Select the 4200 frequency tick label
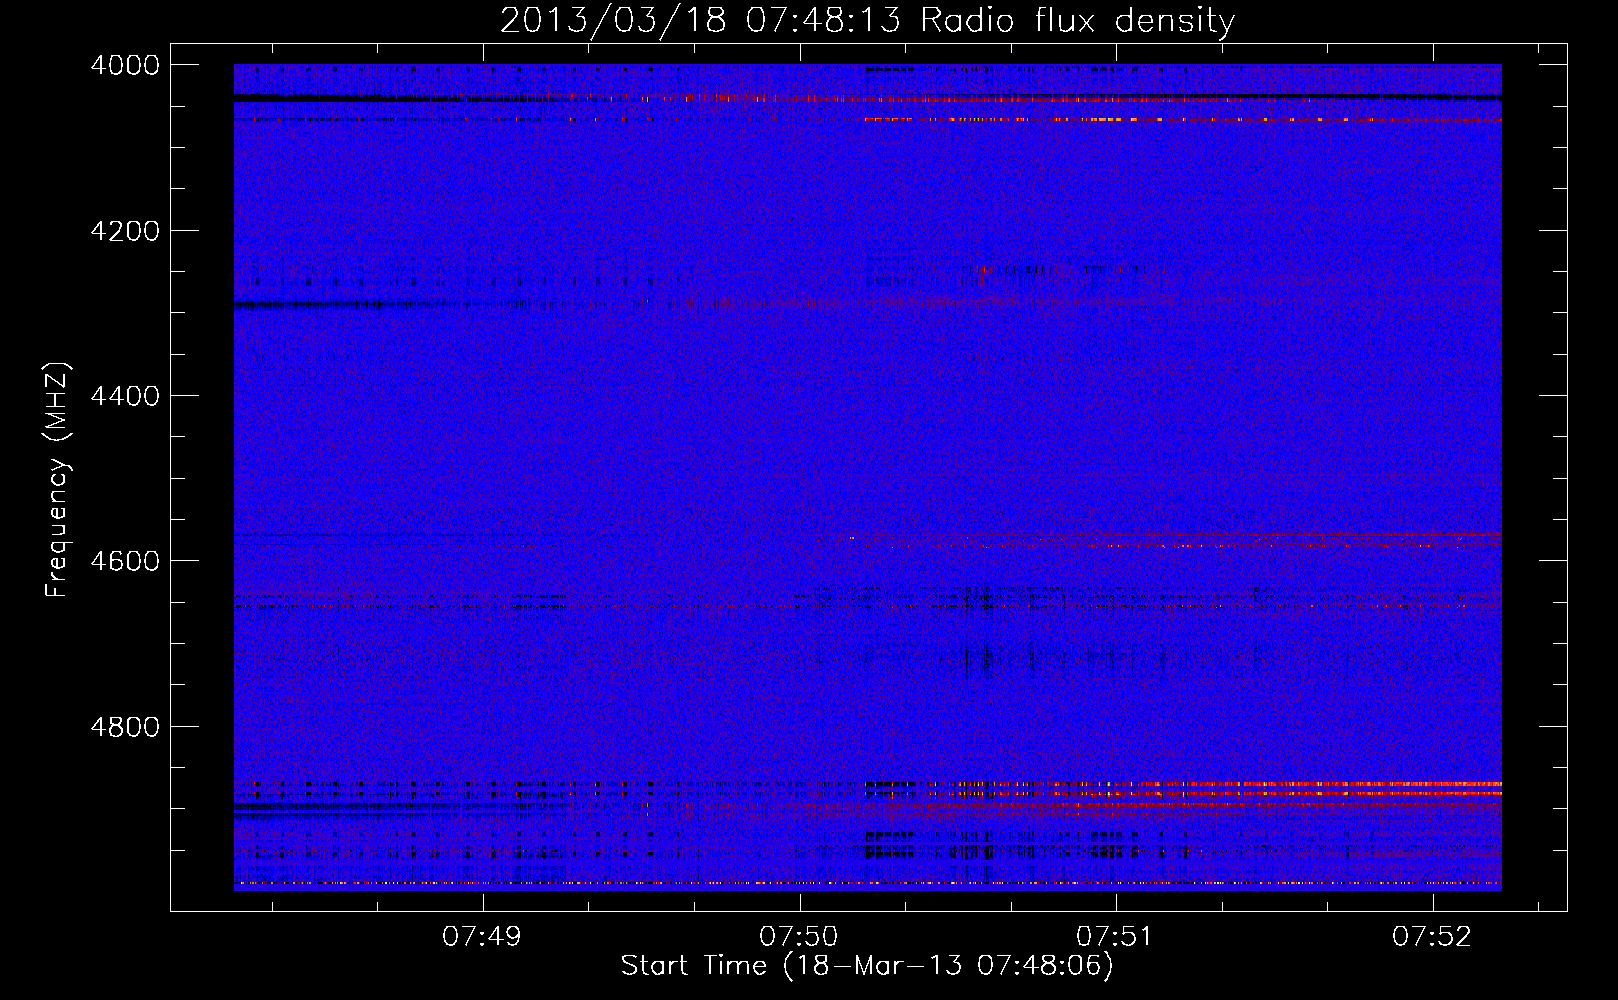Image resolution: width=1618 pixels, height=1000 pixels. [x=125, y=231]
